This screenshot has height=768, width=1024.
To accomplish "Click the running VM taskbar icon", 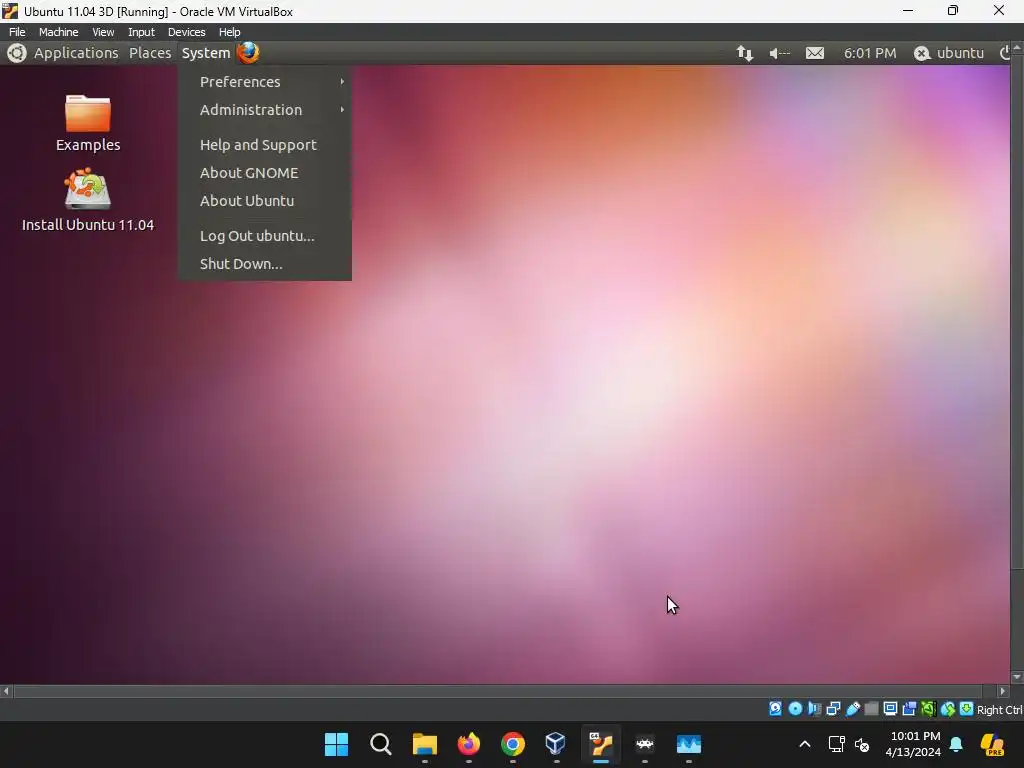I will (x=601, y=744).
